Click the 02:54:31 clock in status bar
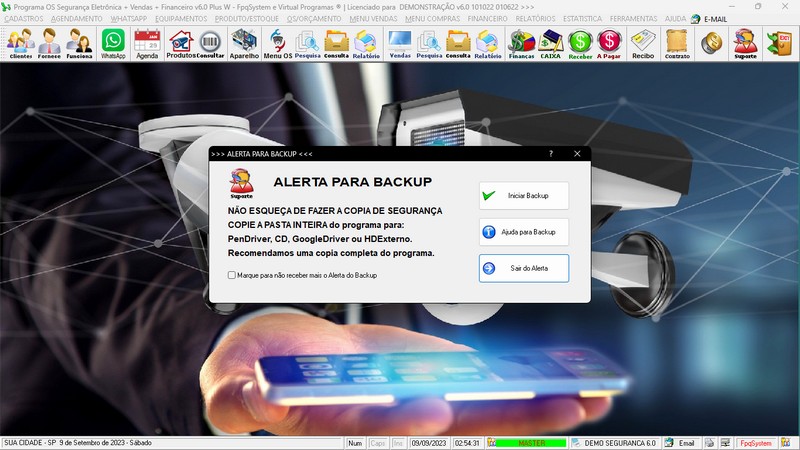800x450 pixels. coord(467,443)
